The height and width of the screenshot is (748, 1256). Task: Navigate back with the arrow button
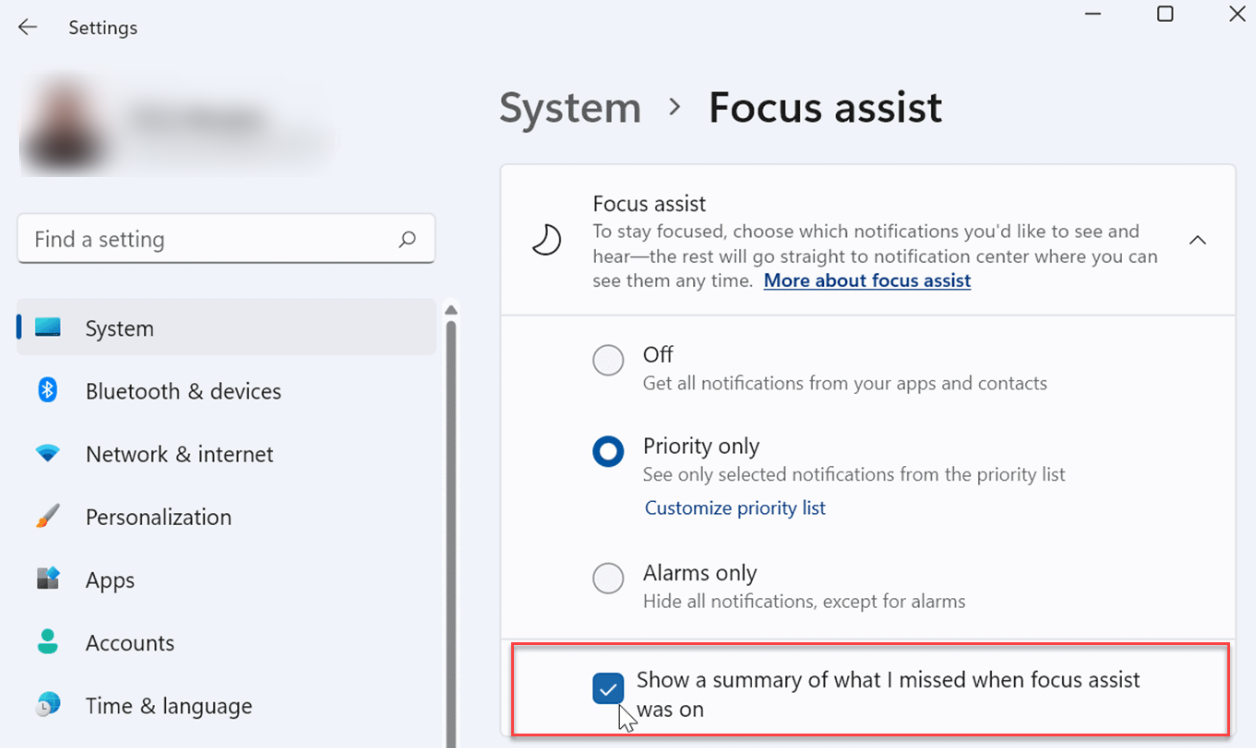point(27,27)
